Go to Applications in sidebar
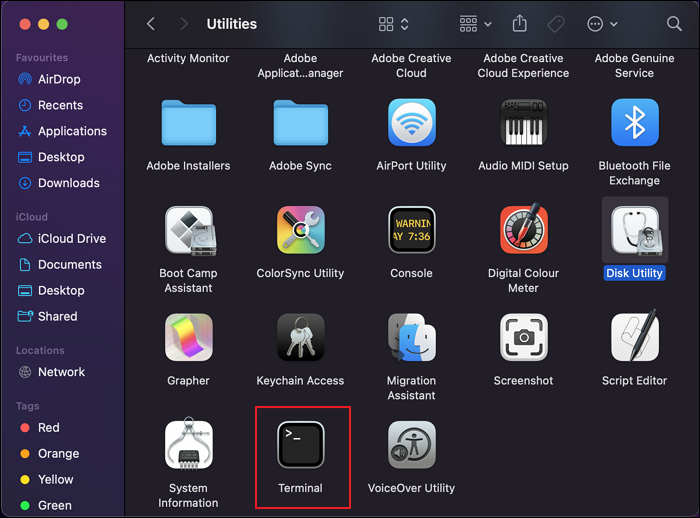This screenshot has height=518, width=700. point(62,131)
